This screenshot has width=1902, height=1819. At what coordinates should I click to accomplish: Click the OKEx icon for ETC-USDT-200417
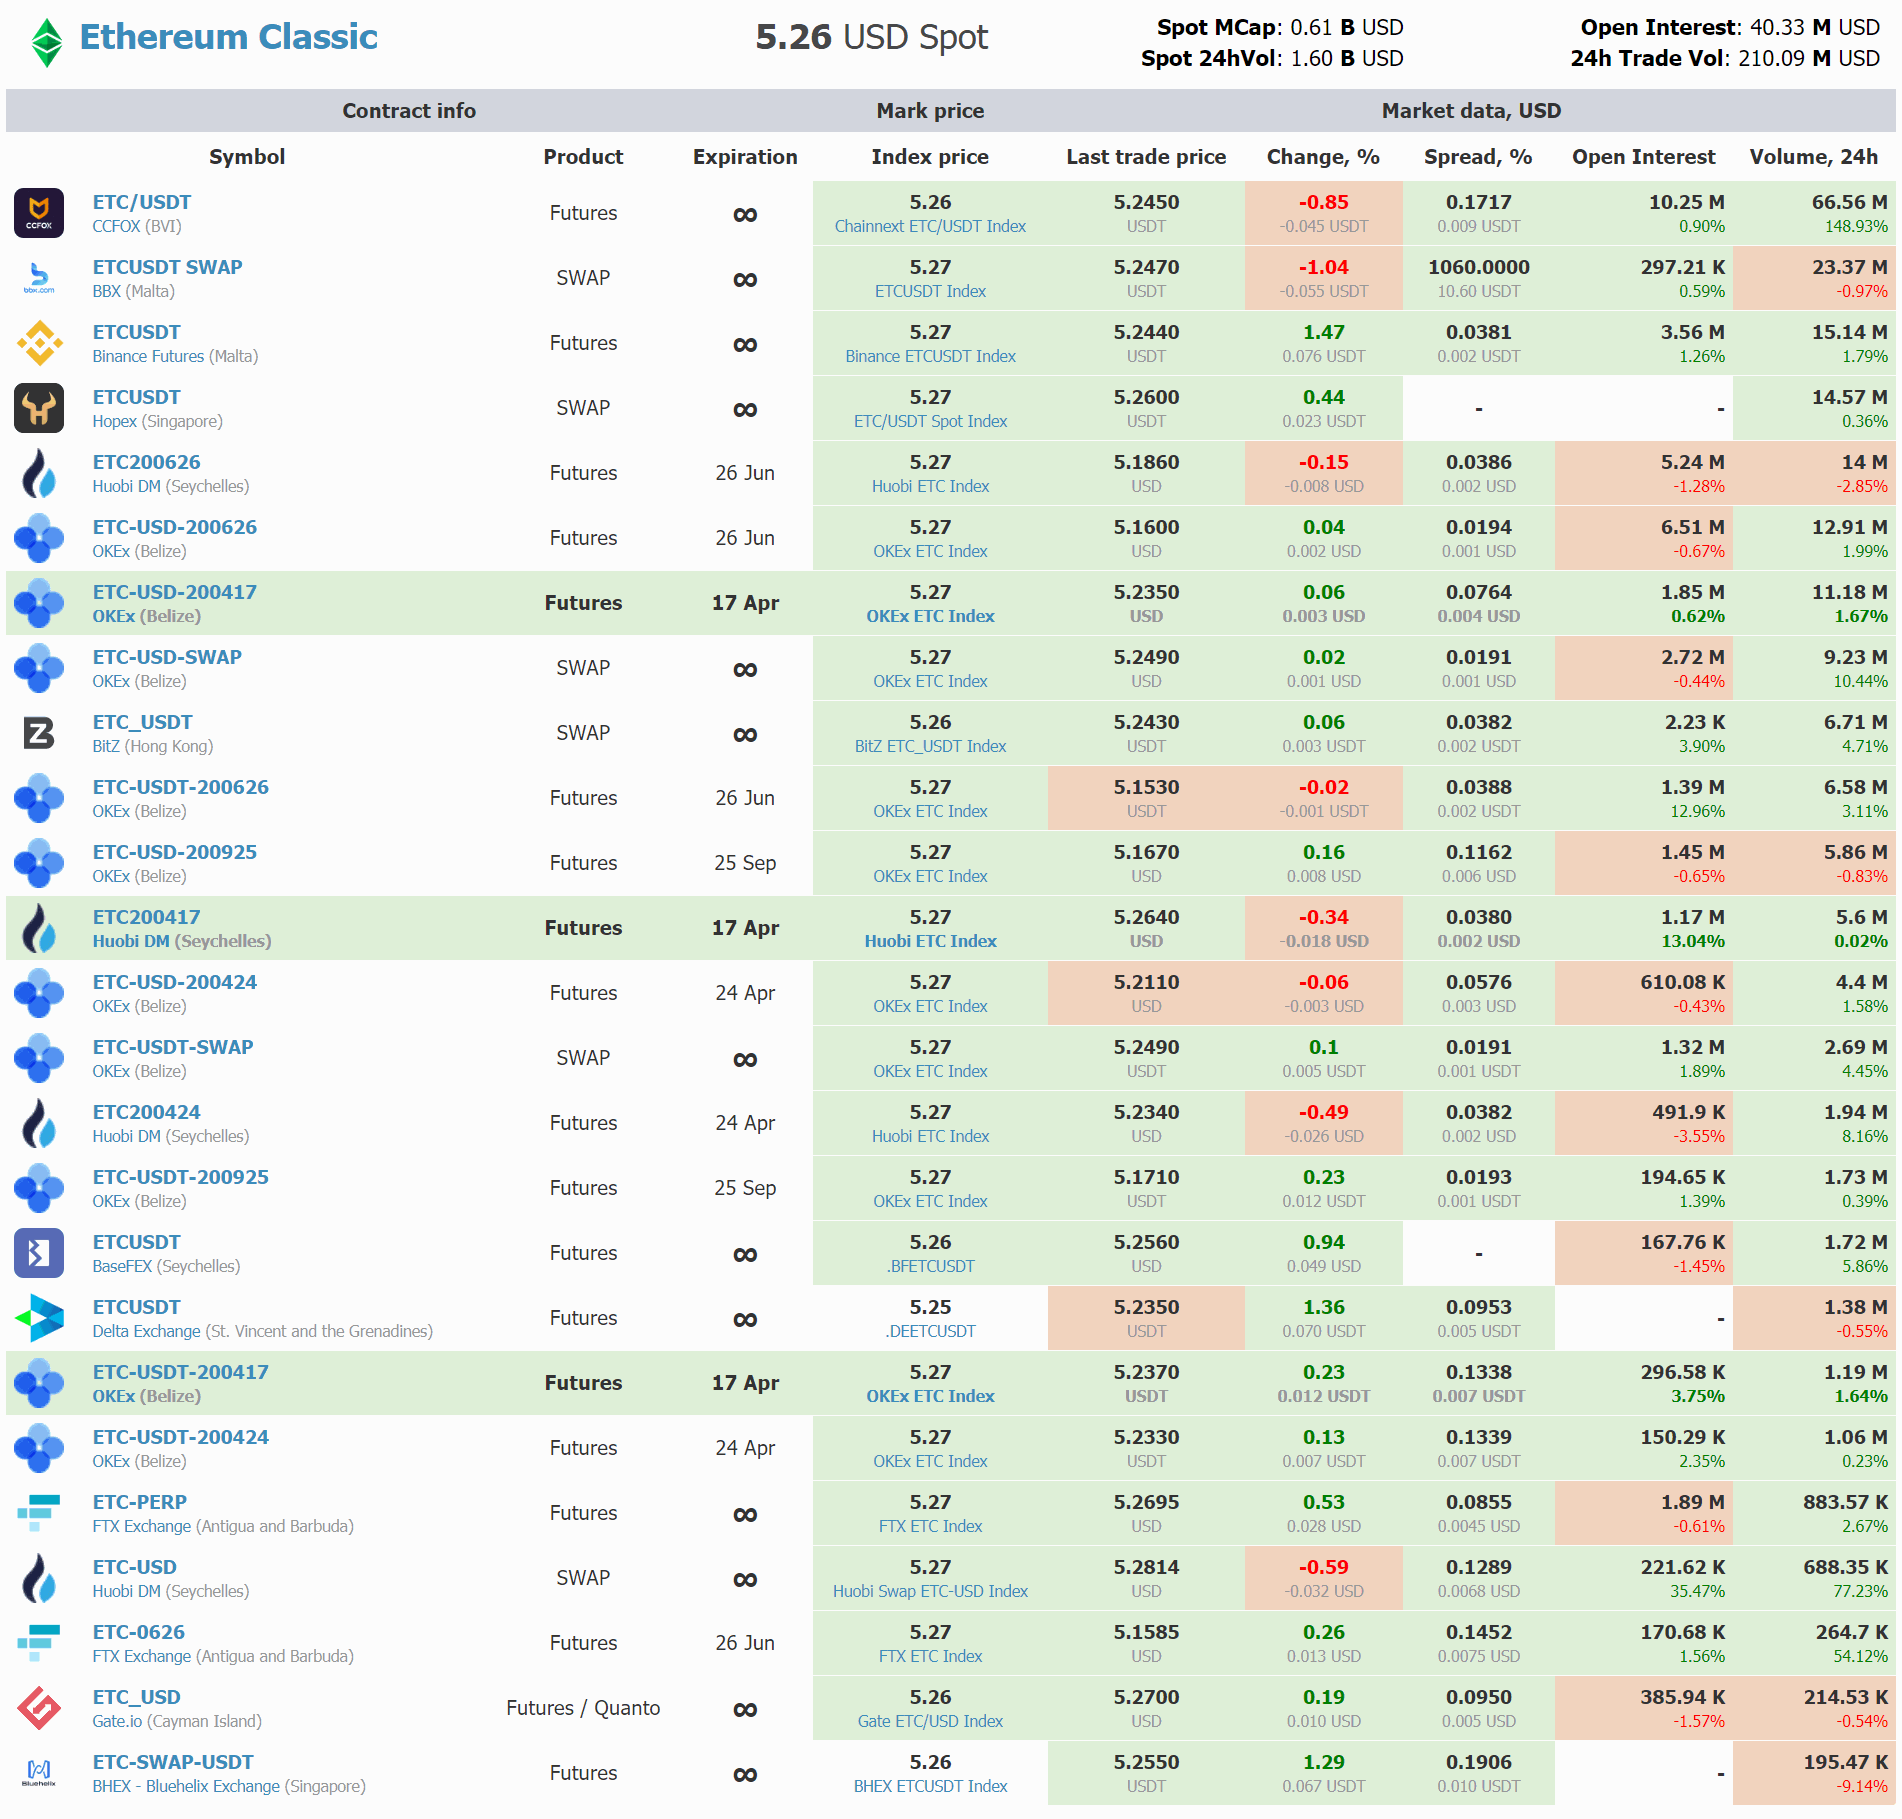[x=39, y=1383]
